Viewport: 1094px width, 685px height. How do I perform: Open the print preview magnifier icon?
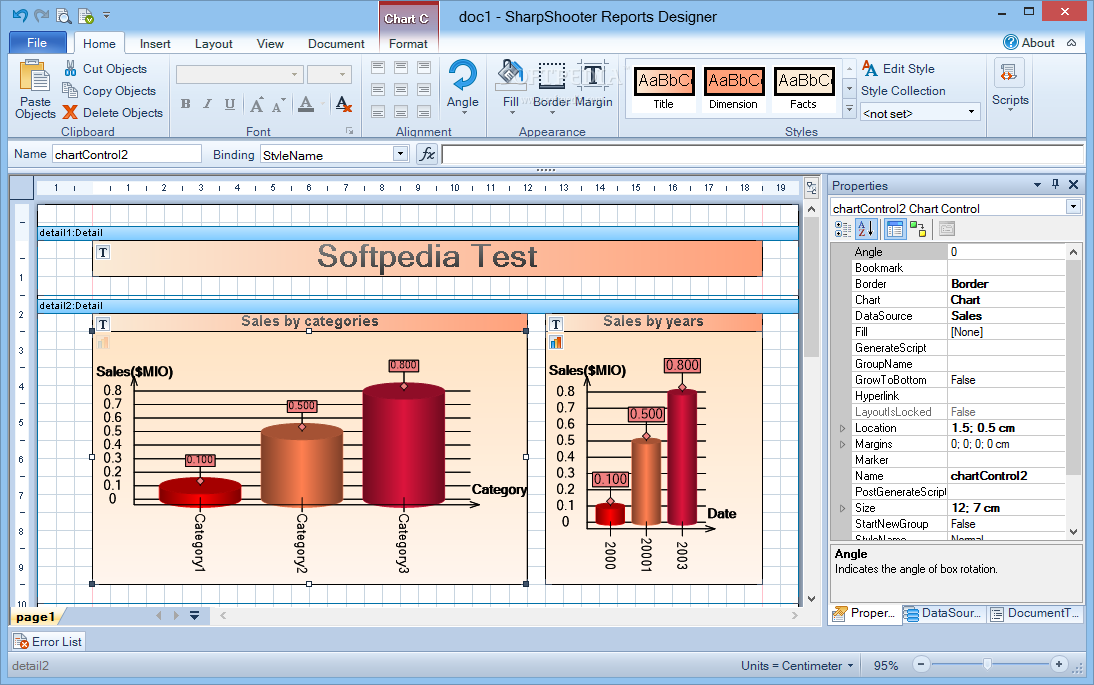tap(63, 15)
